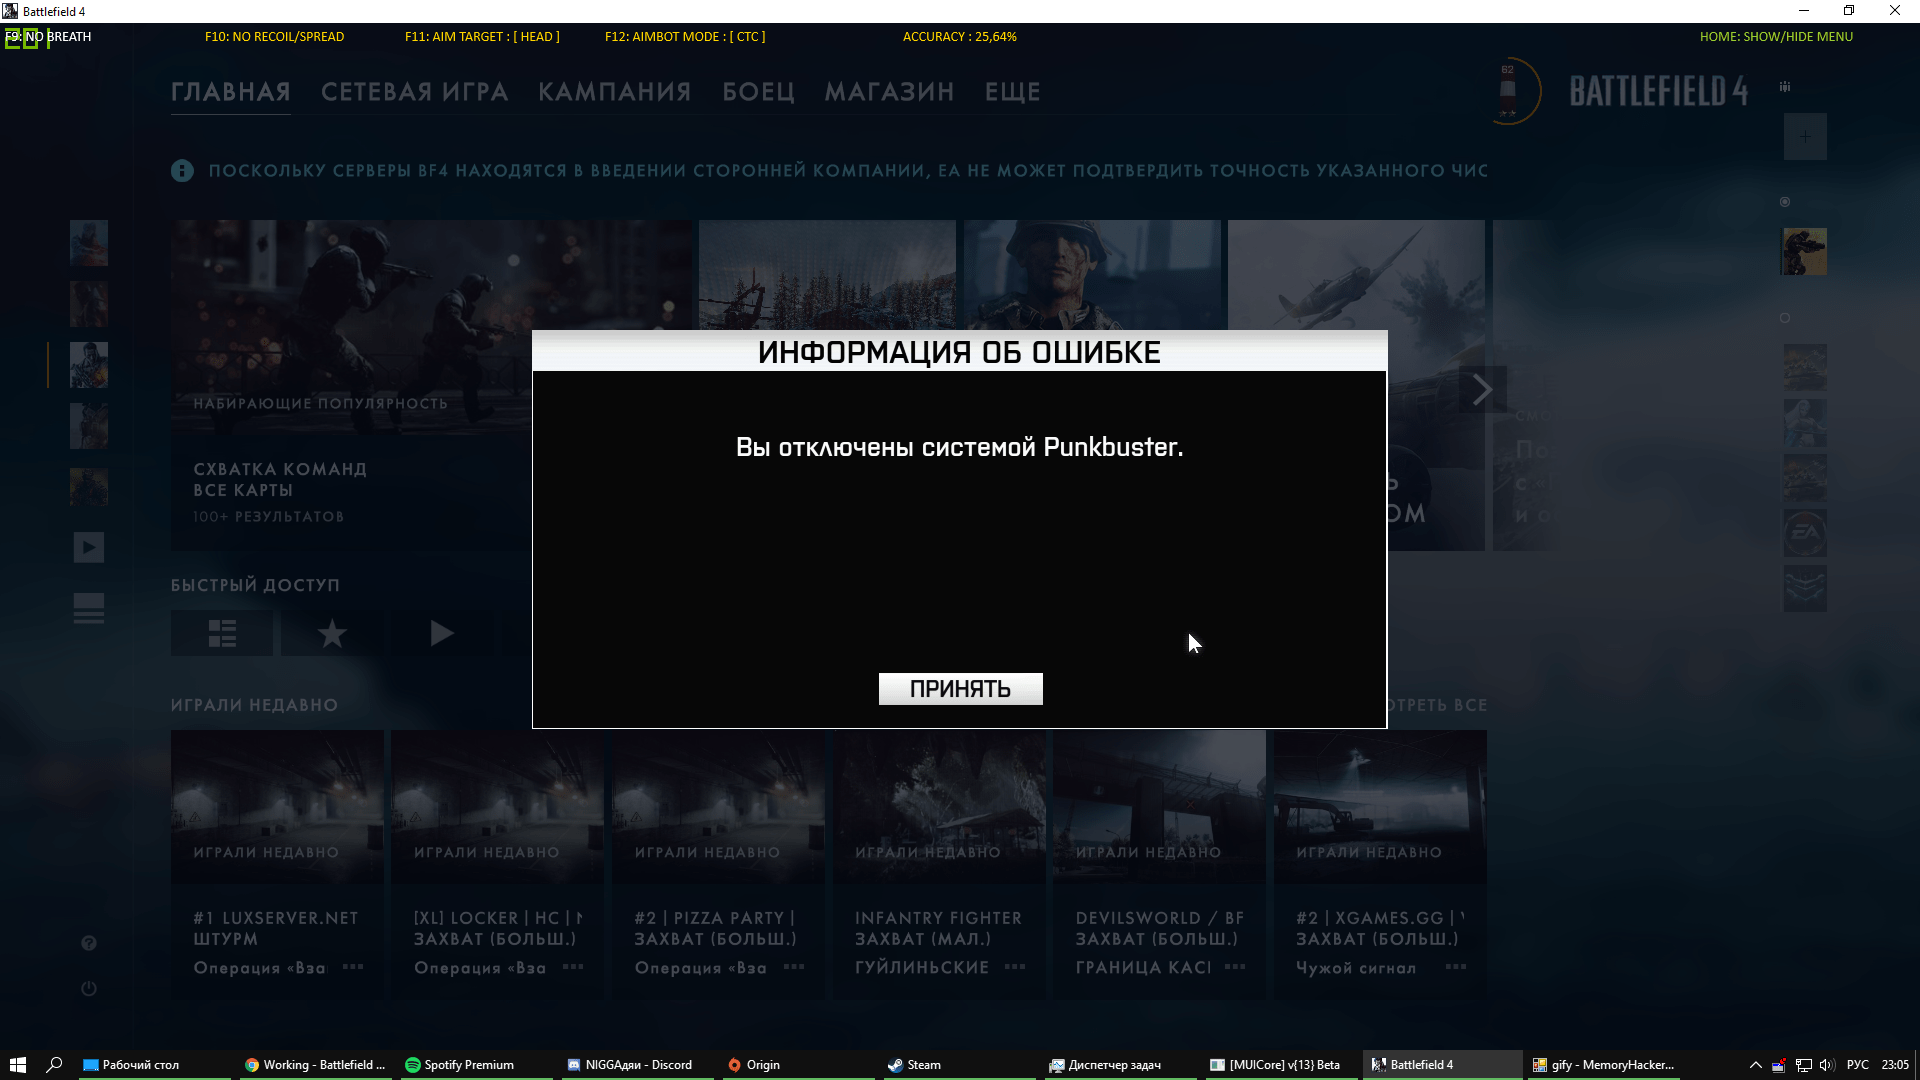Switch to Origin in taskbar

[x=797, y=1065]
